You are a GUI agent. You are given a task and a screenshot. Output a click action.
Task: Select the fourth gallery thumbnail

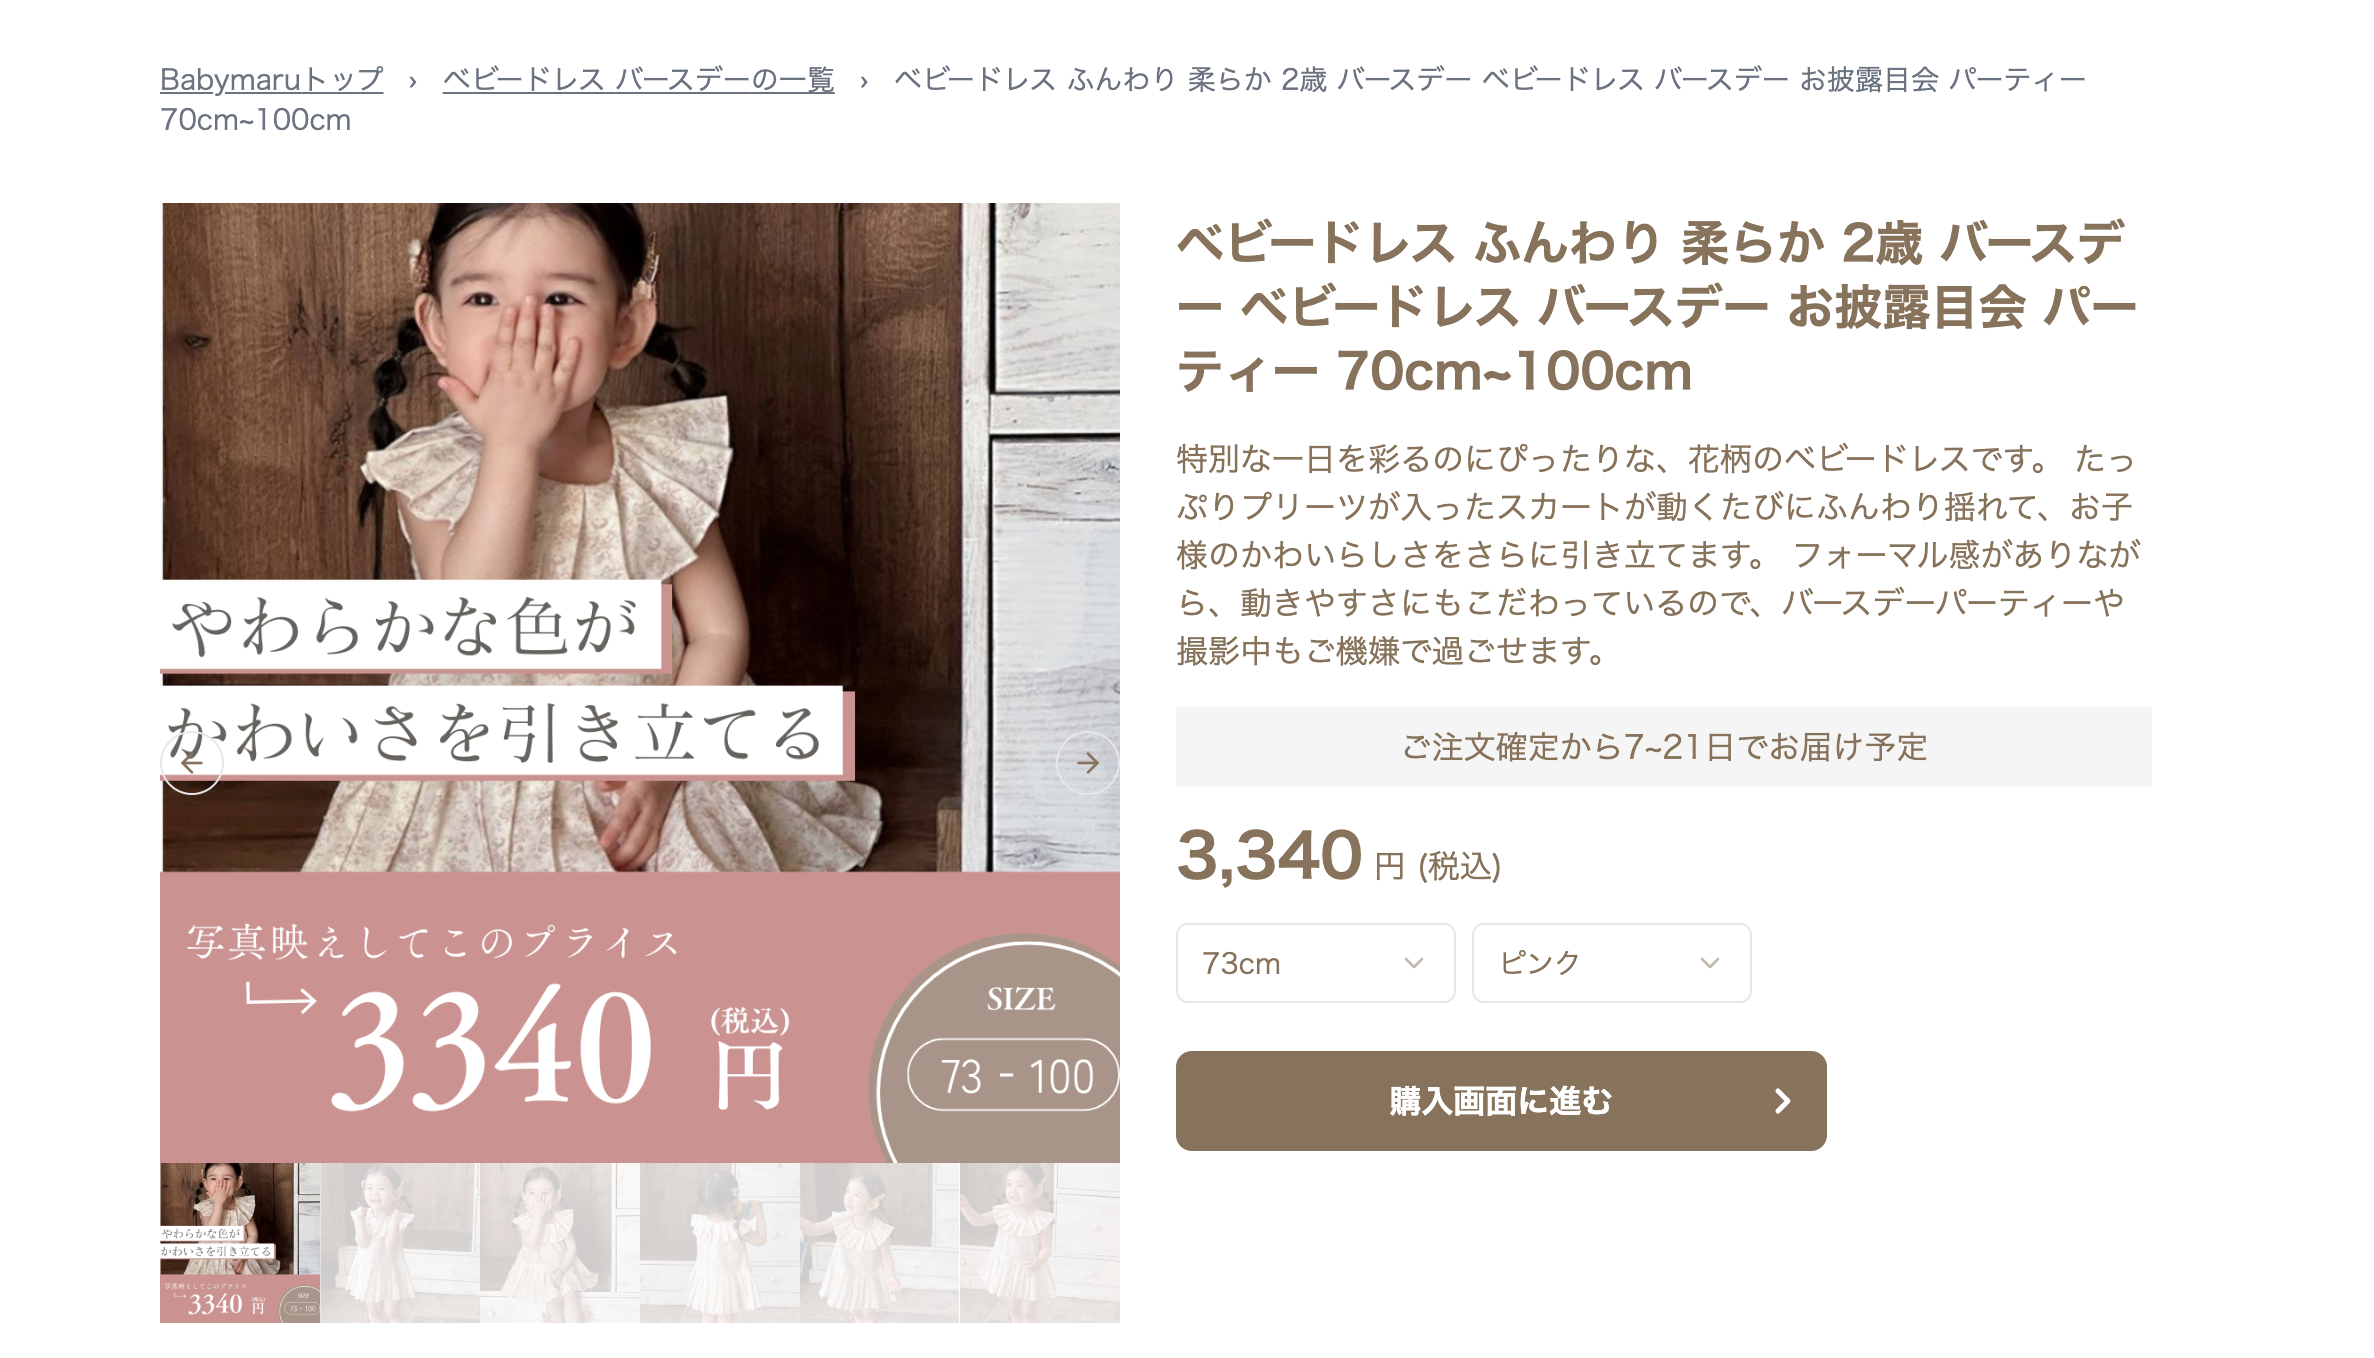tap(720, 1243)
